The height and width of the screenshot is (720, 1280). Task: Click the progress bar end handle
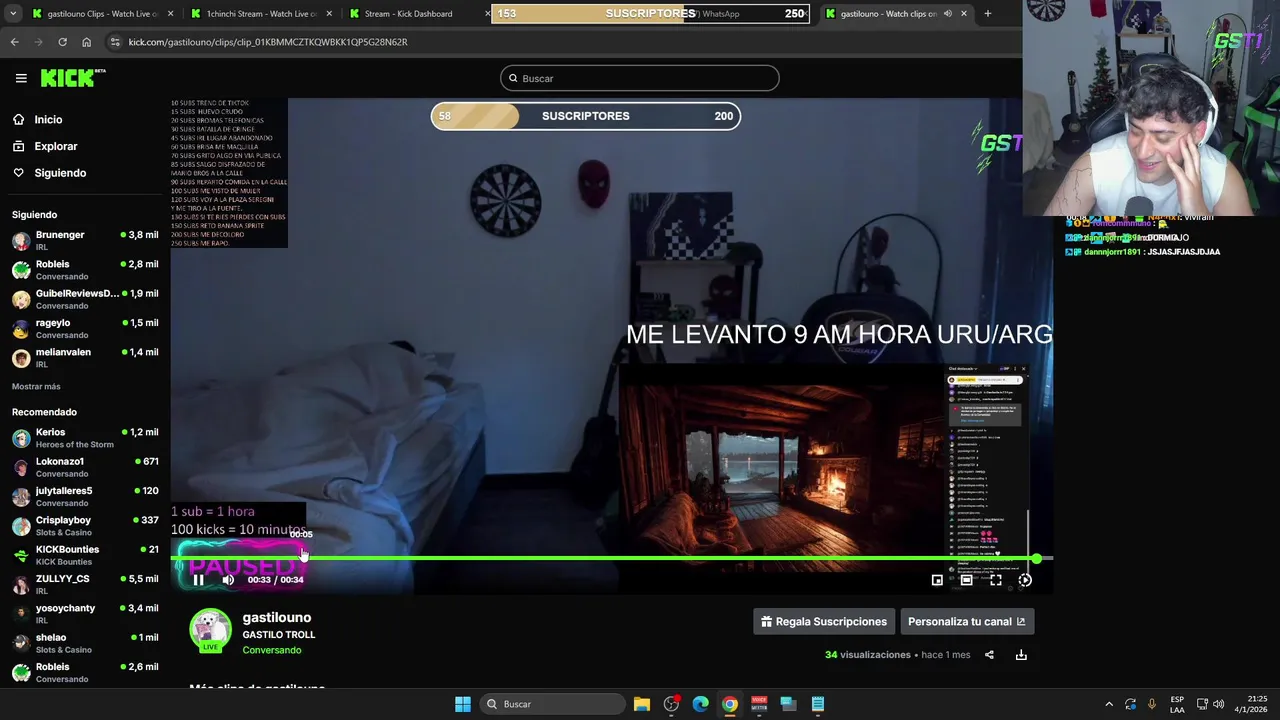(x=1037, y=558)
